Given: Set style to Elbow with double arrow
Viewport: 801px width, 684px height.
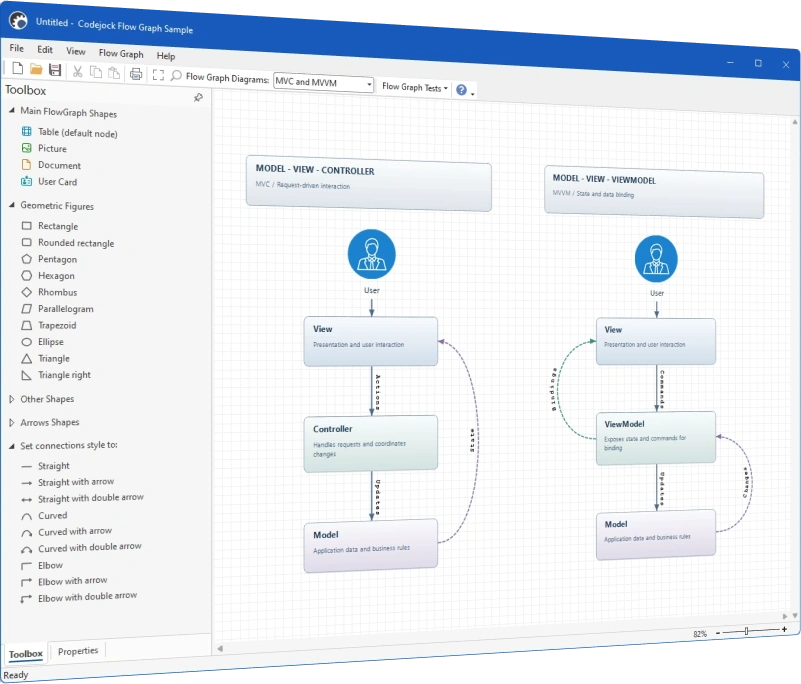Looking at the screenshot, I should [79, 597].
